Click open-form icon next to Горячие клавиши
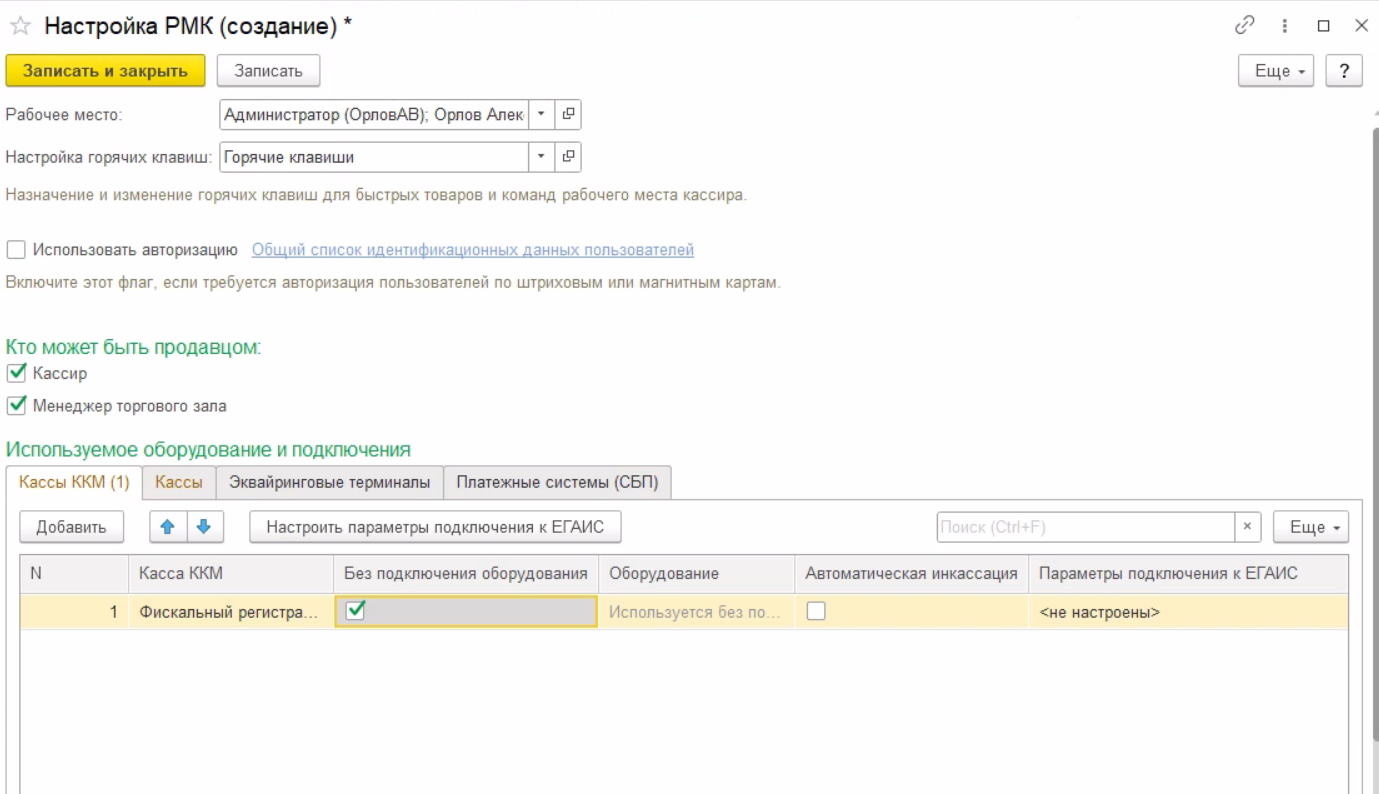Image resolution: width=1379 pixels, height=794 pixels. pyautogui.click(x=568, y=157)
